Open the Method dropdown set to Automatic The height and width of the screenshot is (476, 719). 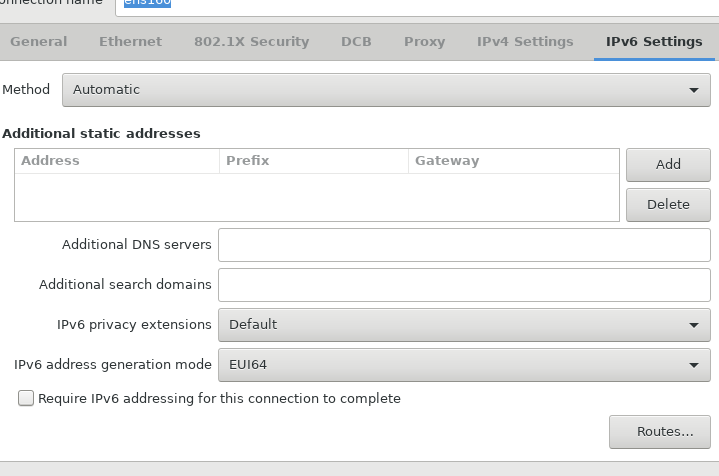pos(386,90)
